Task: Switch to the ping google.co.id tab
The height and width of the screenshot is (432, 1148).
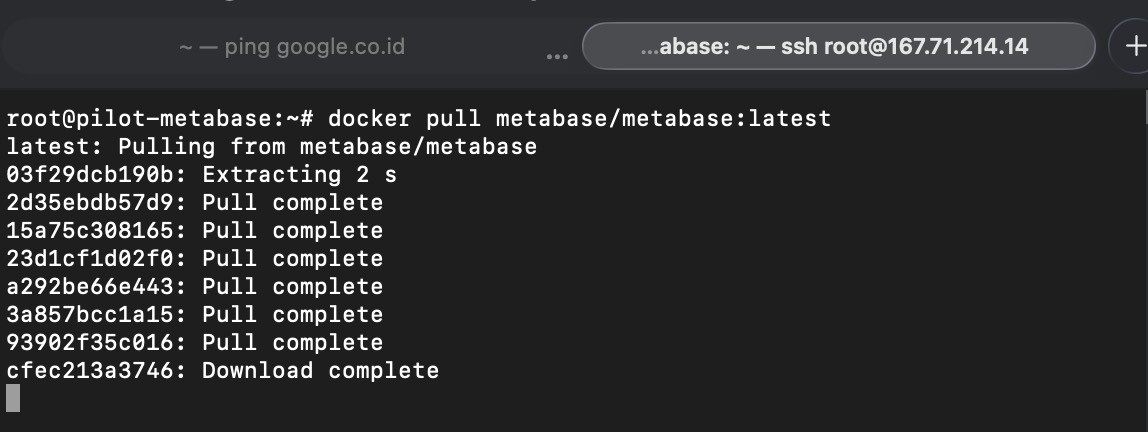Action: pos(292,46)
